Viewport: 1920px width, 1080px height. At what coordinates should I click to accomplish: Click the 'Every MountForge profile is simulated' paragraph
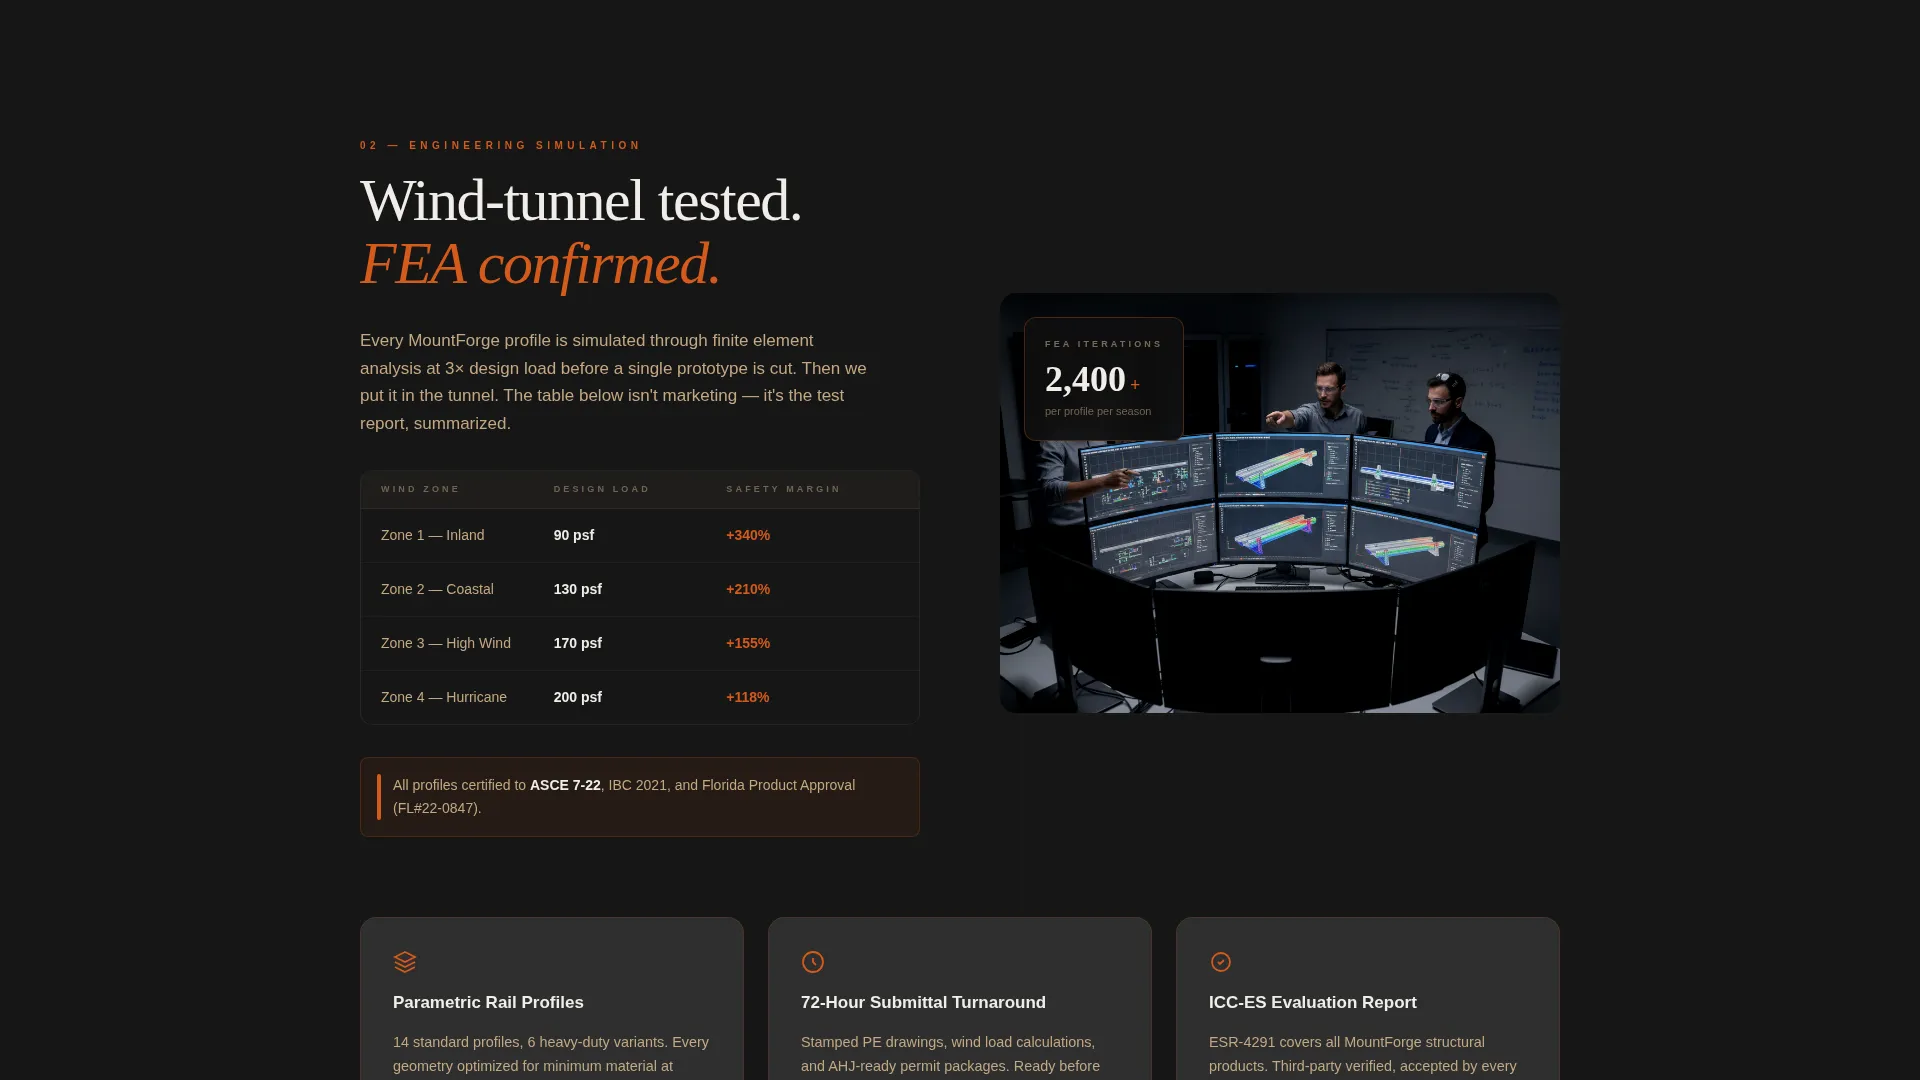click(x=614, y=382)
